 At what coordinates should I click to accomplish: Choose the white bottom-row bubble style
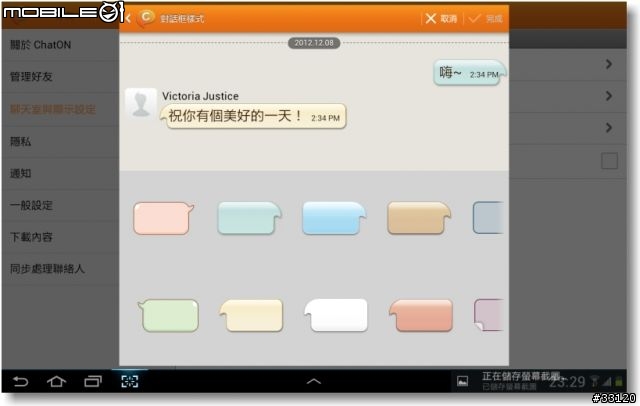pos(336,315)
